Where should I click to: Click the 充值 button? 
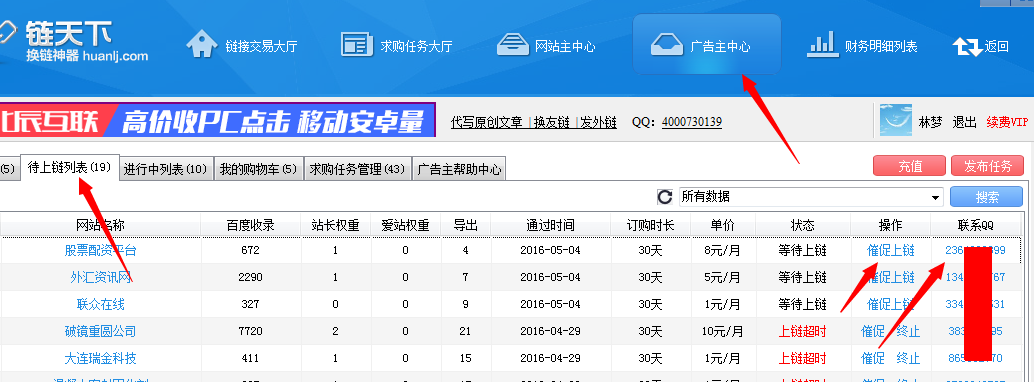(910, 166)
